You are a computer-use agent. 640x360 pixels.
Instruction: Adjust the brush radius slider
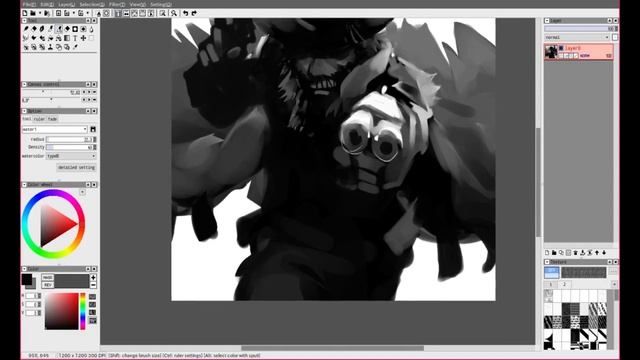tap(70, 140)
